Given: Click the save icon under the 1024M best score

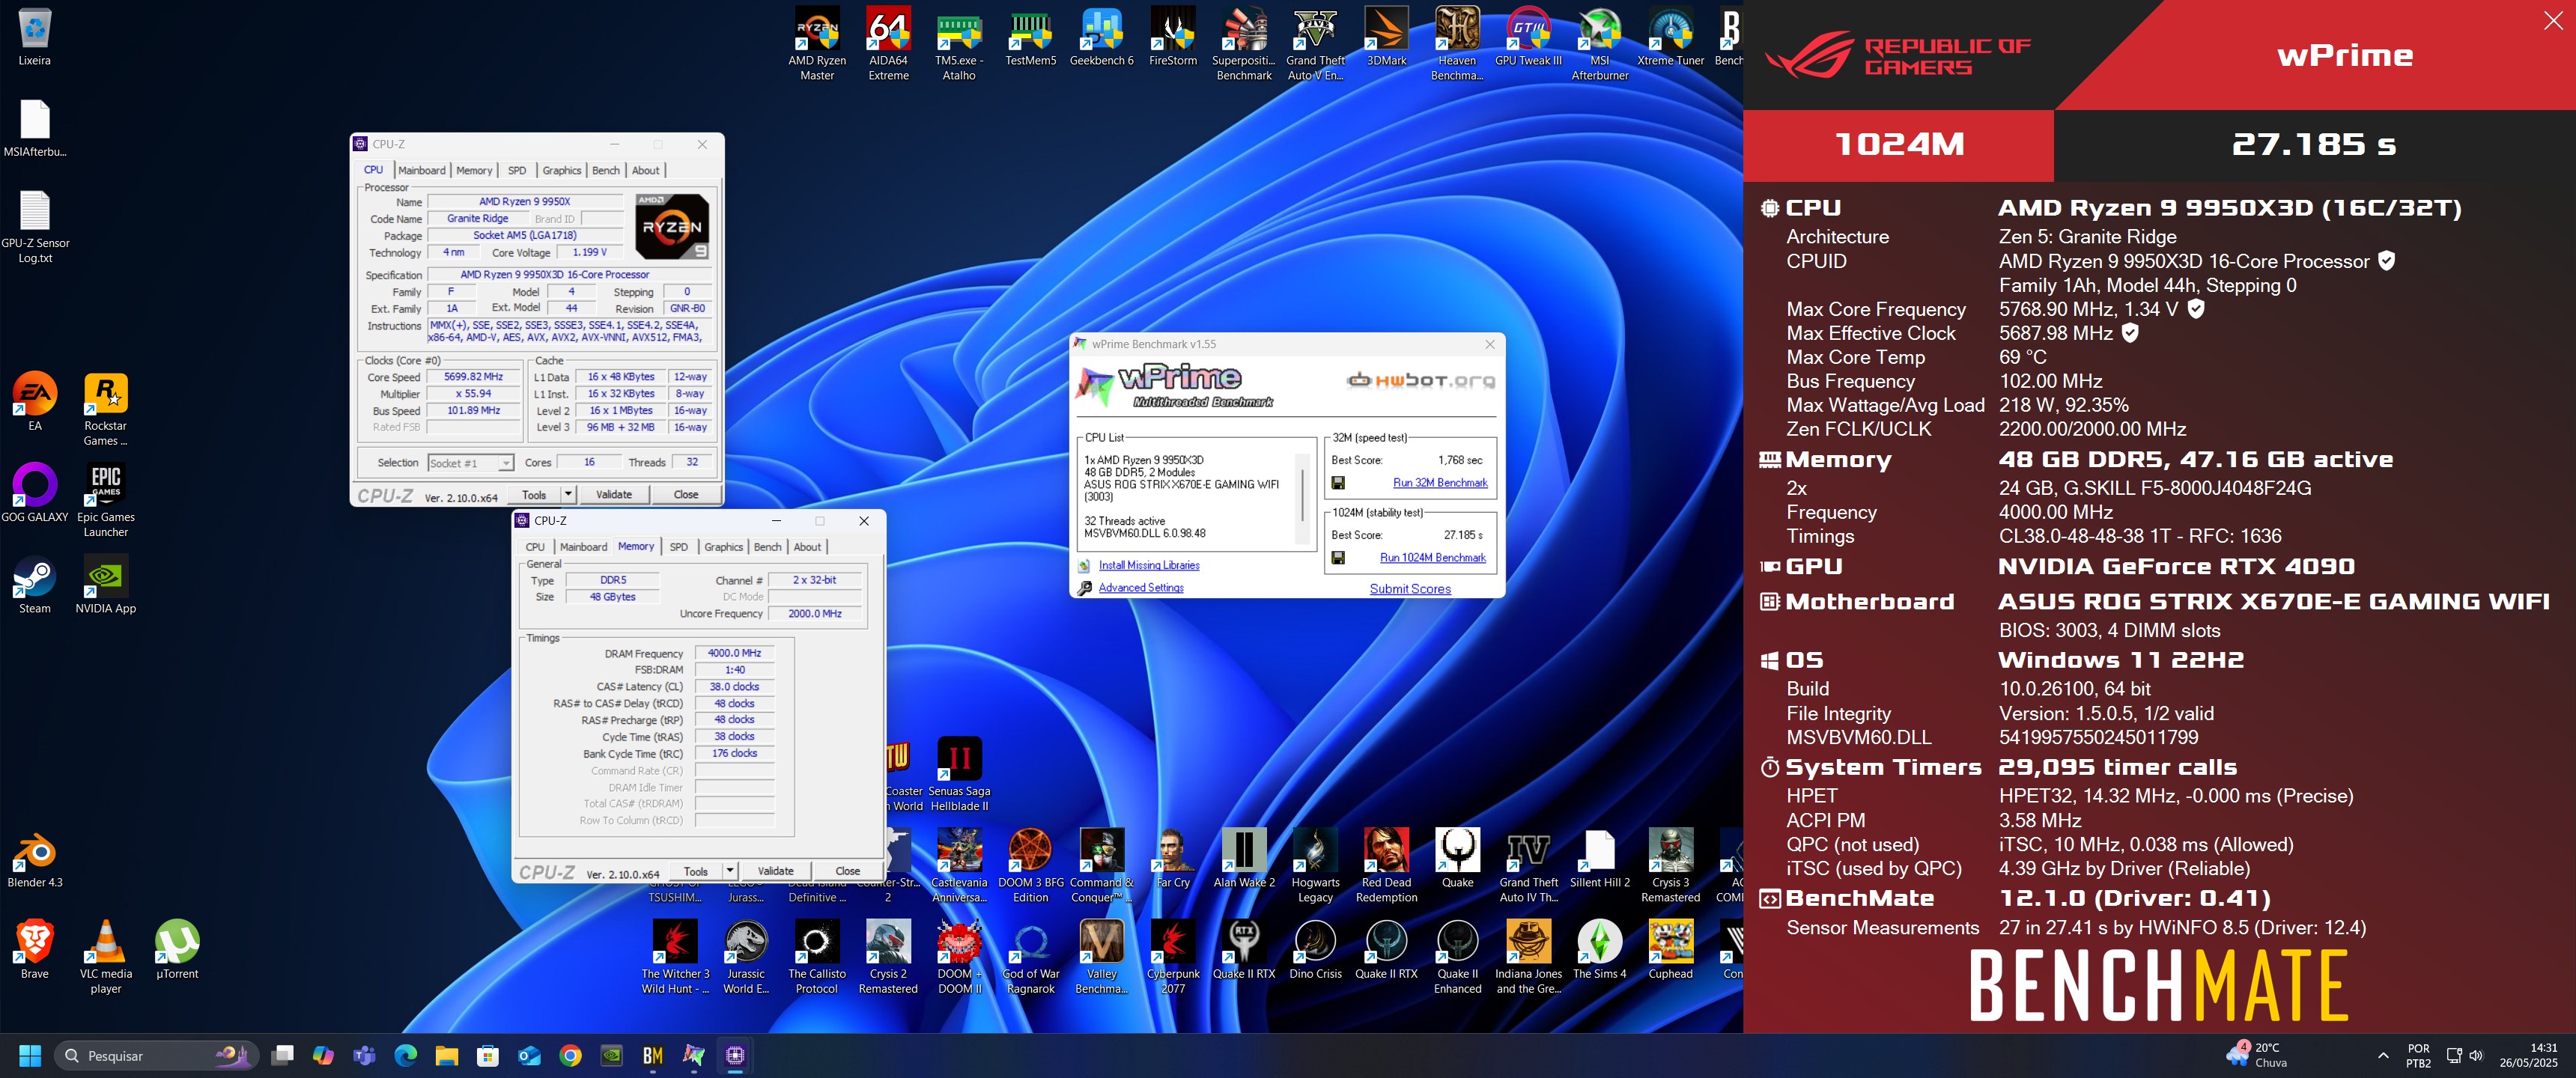Looking at the screenshot, I should click(1338, 558).
